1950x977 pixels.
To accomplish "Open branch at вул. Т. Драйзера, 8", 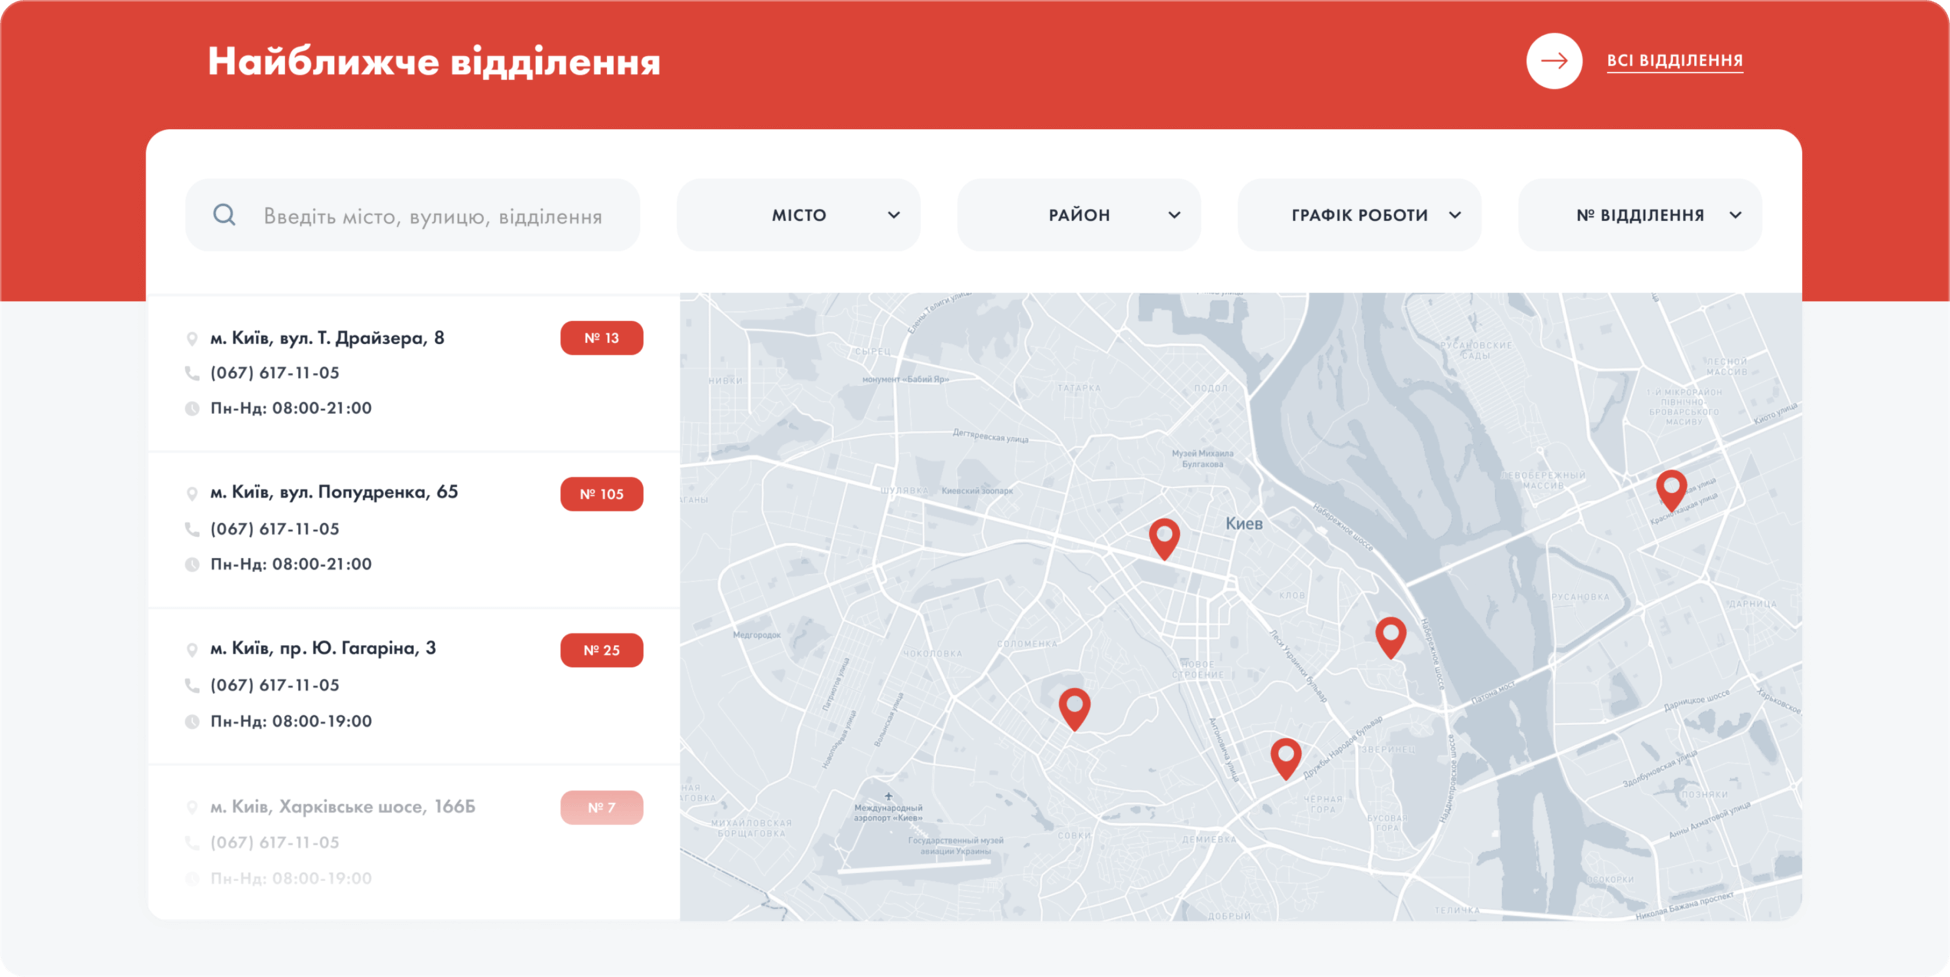I will click(x=327, y=338).
